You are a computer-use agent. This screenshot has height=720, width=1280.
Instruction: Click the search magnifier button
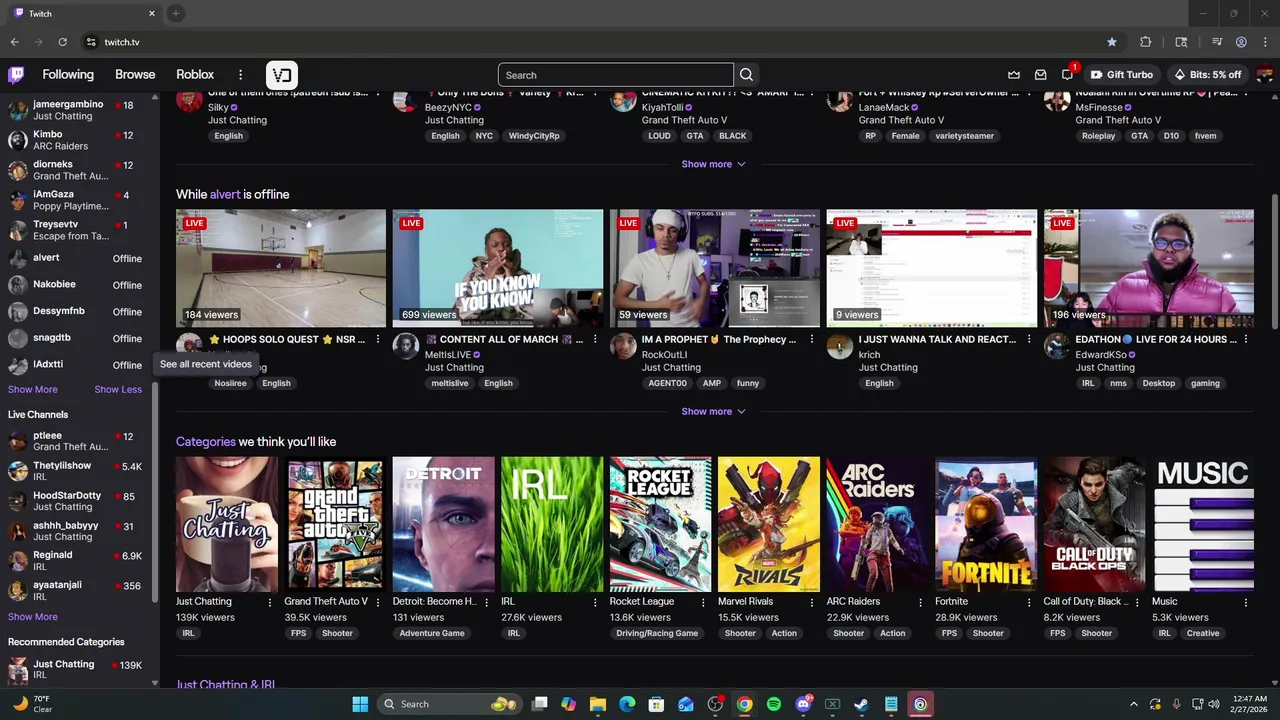(746, 75)
